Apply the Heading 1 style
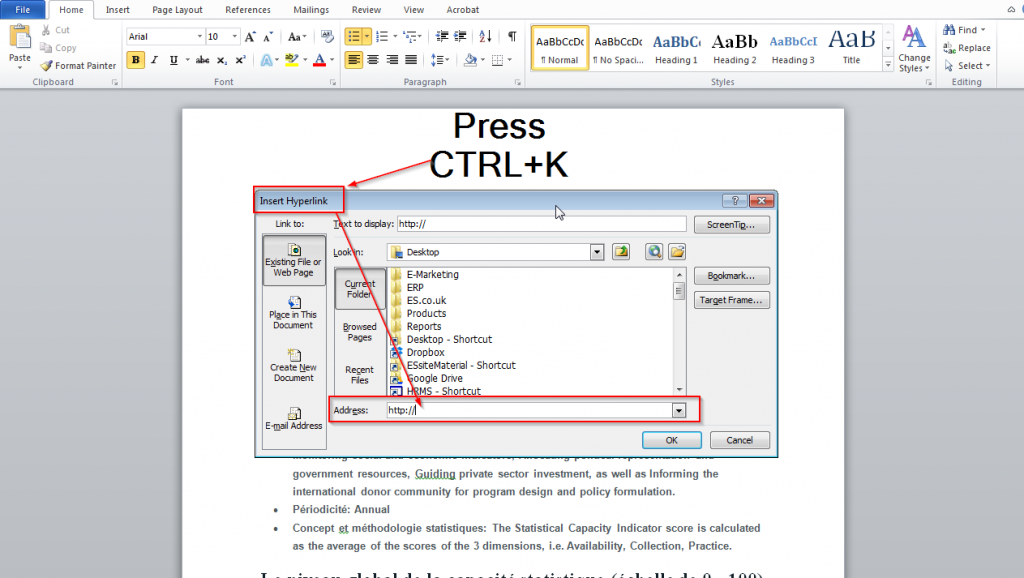This screenshot has width=1024, height=578. (x=677, y=48)
